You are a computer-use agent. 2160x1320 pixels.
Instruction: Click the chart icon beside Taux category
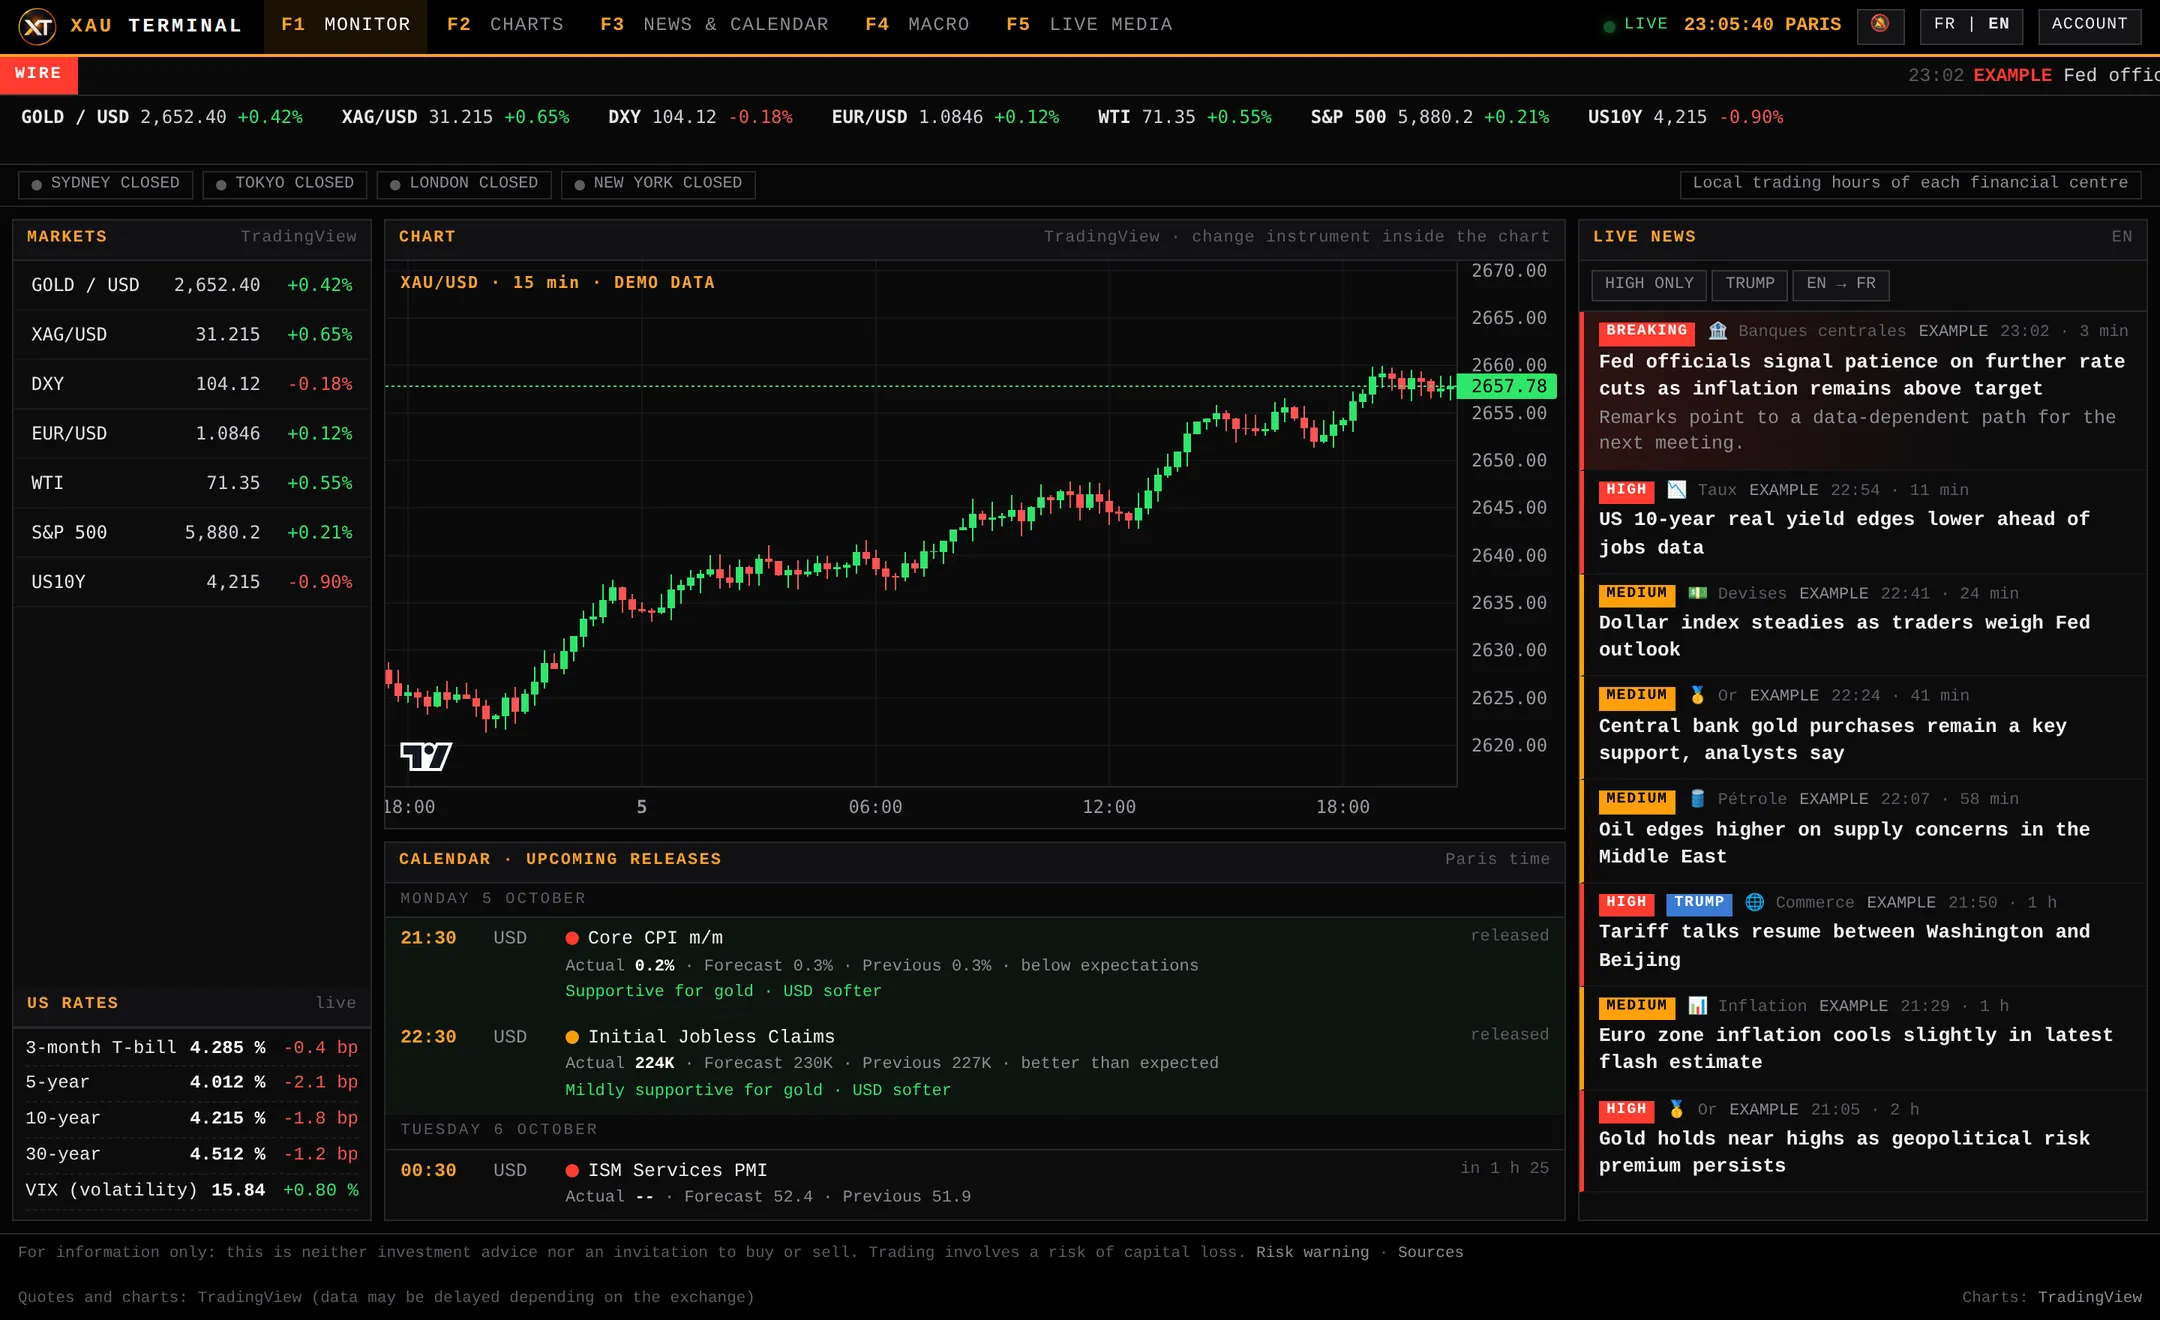(x=1677, y=490)
